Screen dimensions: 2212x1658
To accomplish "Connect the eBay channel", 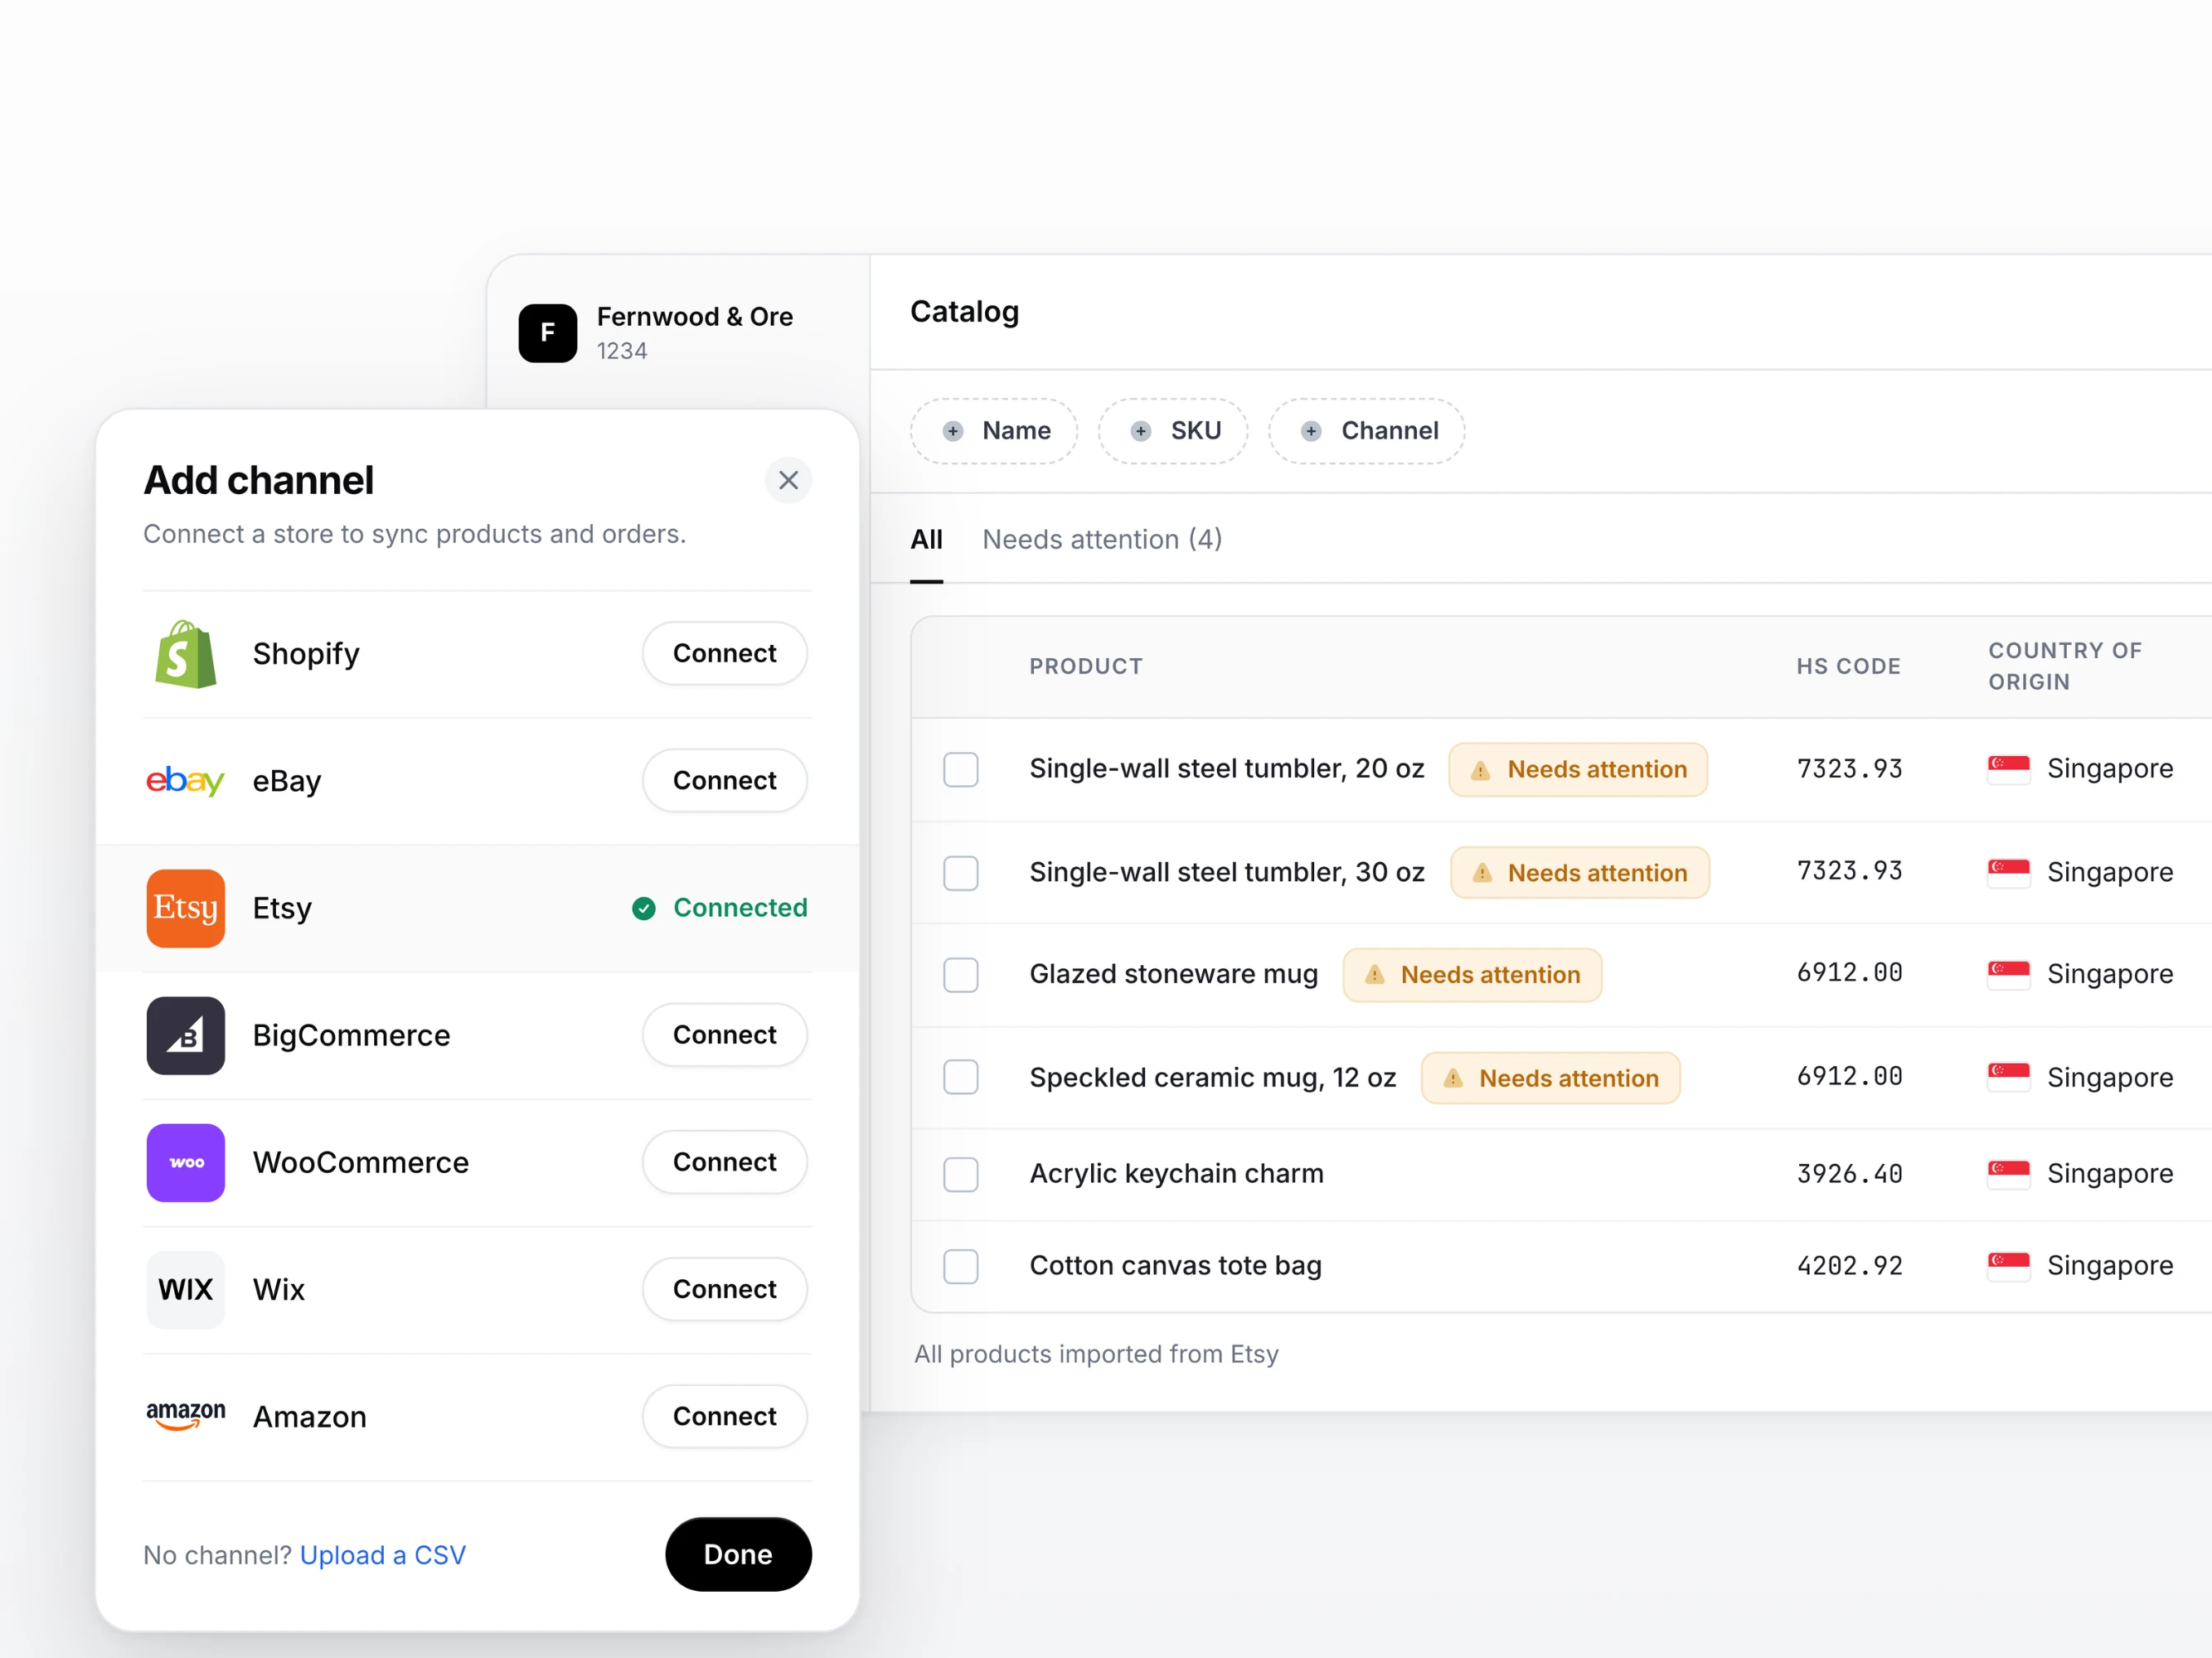I will 724,780.
